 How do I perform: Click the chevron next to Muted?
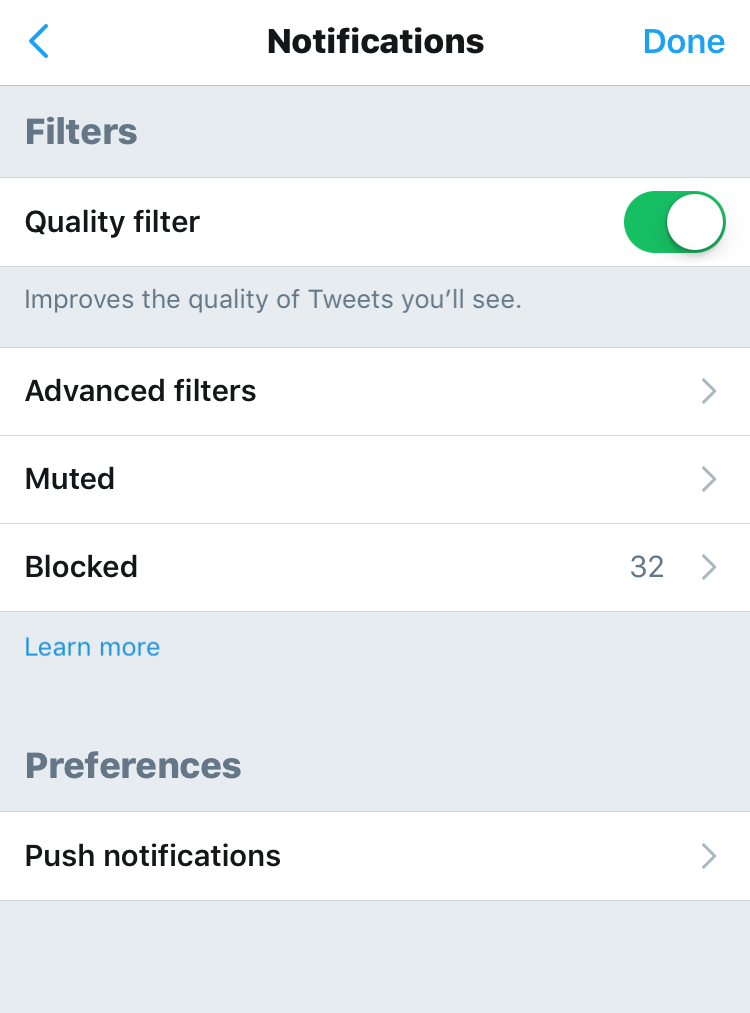(x=709, y=479)
